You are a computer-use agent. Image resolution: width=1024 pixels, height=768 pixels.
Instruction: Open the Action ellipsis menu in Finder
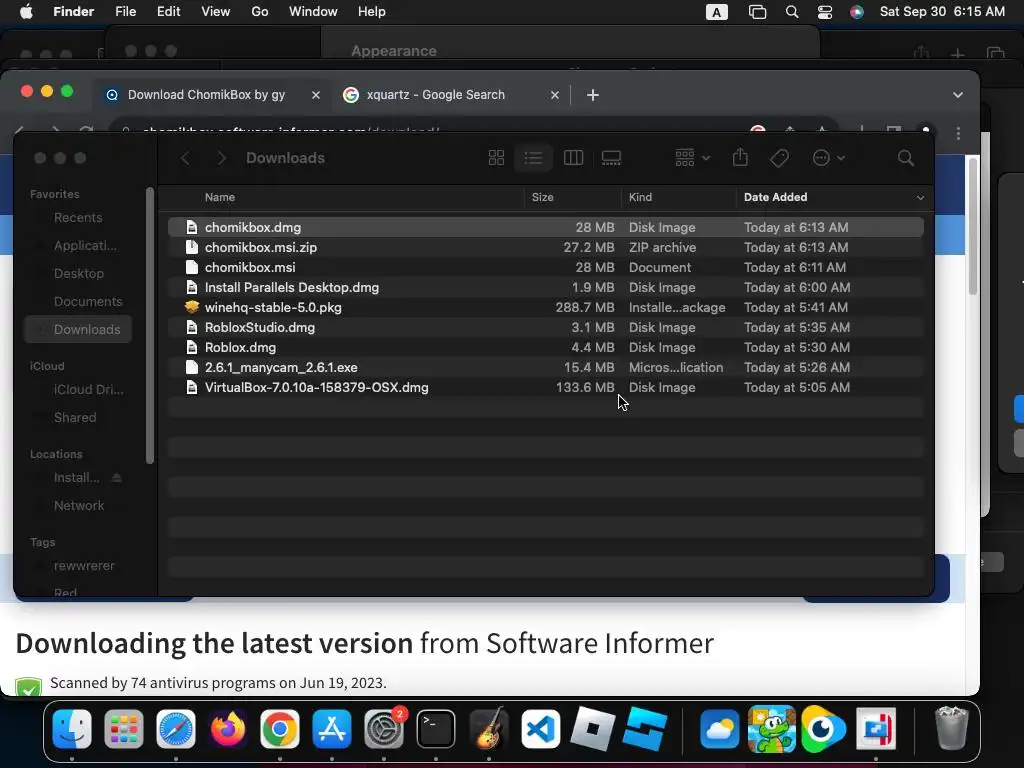(x=829, y=158)
